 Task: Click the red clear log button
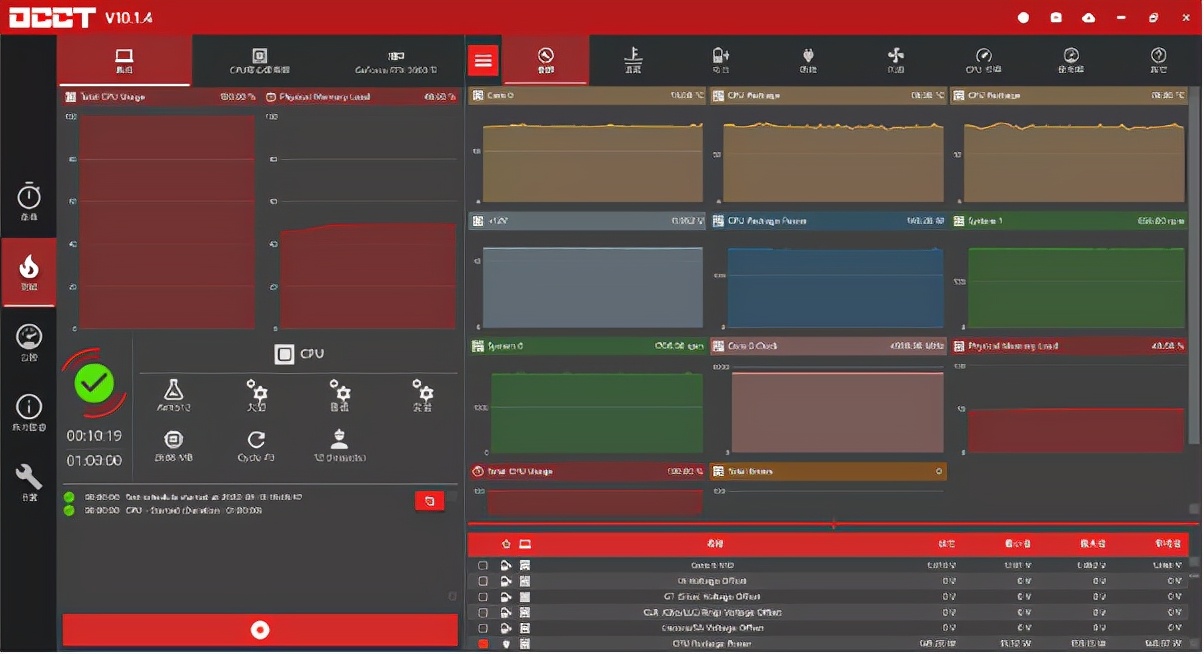pyautogui.click(x=429, y=501)
